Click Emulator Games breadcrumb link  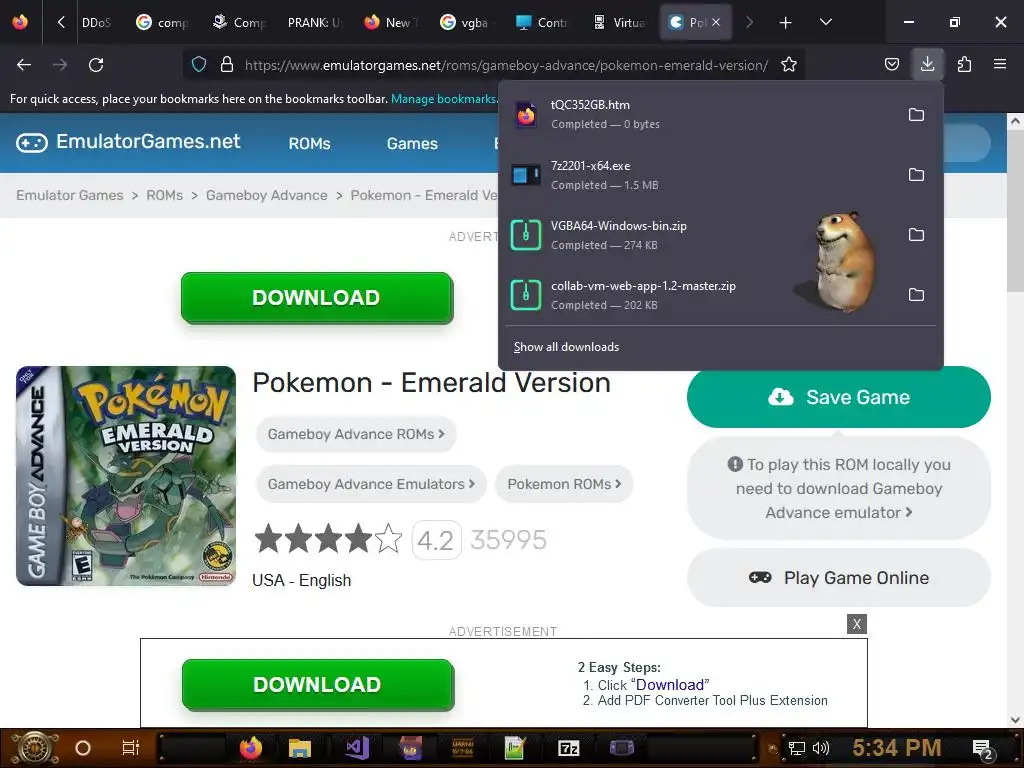(70, 195)
